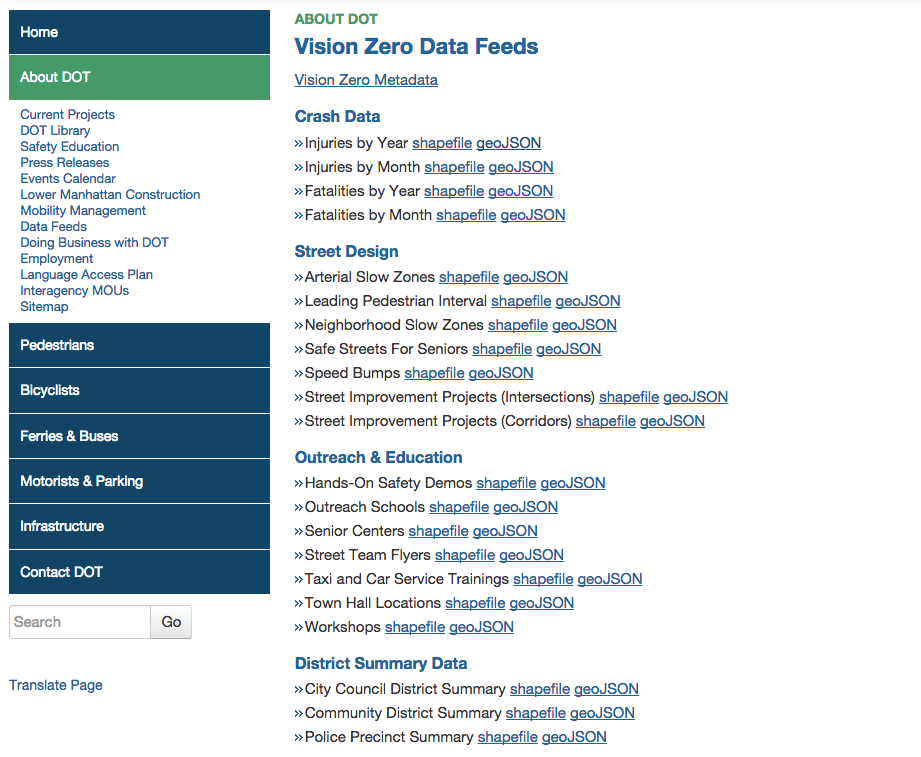Screen dimensions: 921x757
Task: Open Mobility Management sidebar link
Action: [x=83, y=210]
